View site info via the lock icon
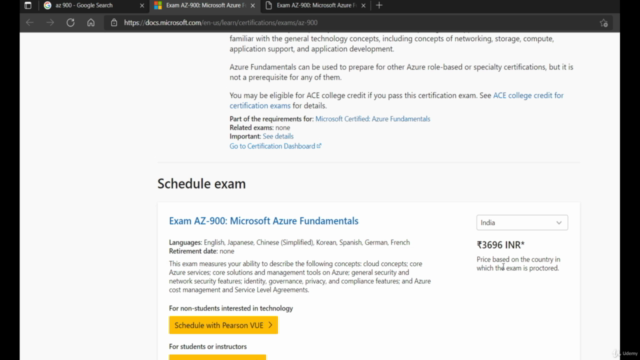Screen dimensions: 640x360 [114, 22]
